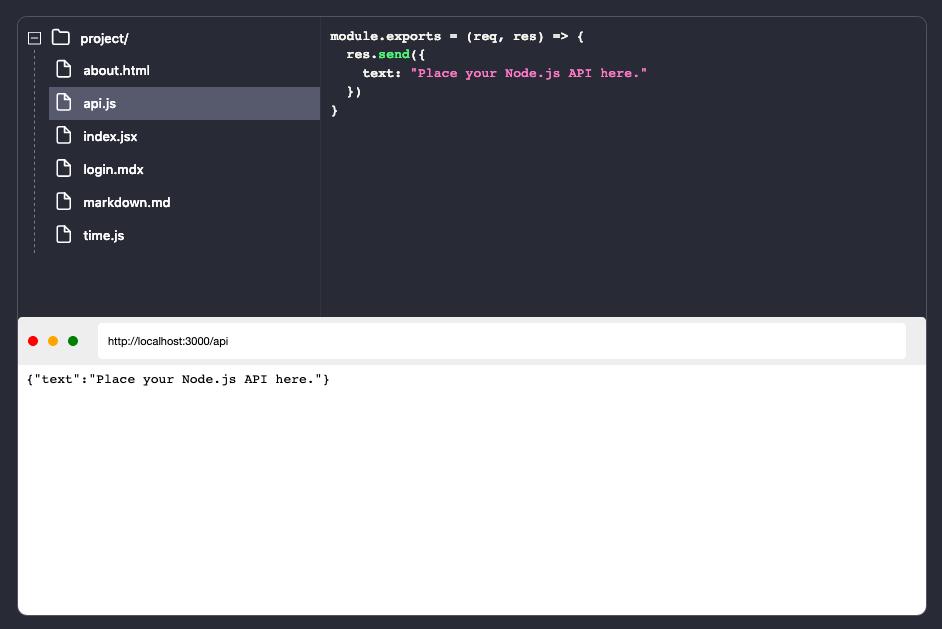This screenshot has height=629, width=942.
Task: Click the orange minimize dot in browser
Action: 53,341
